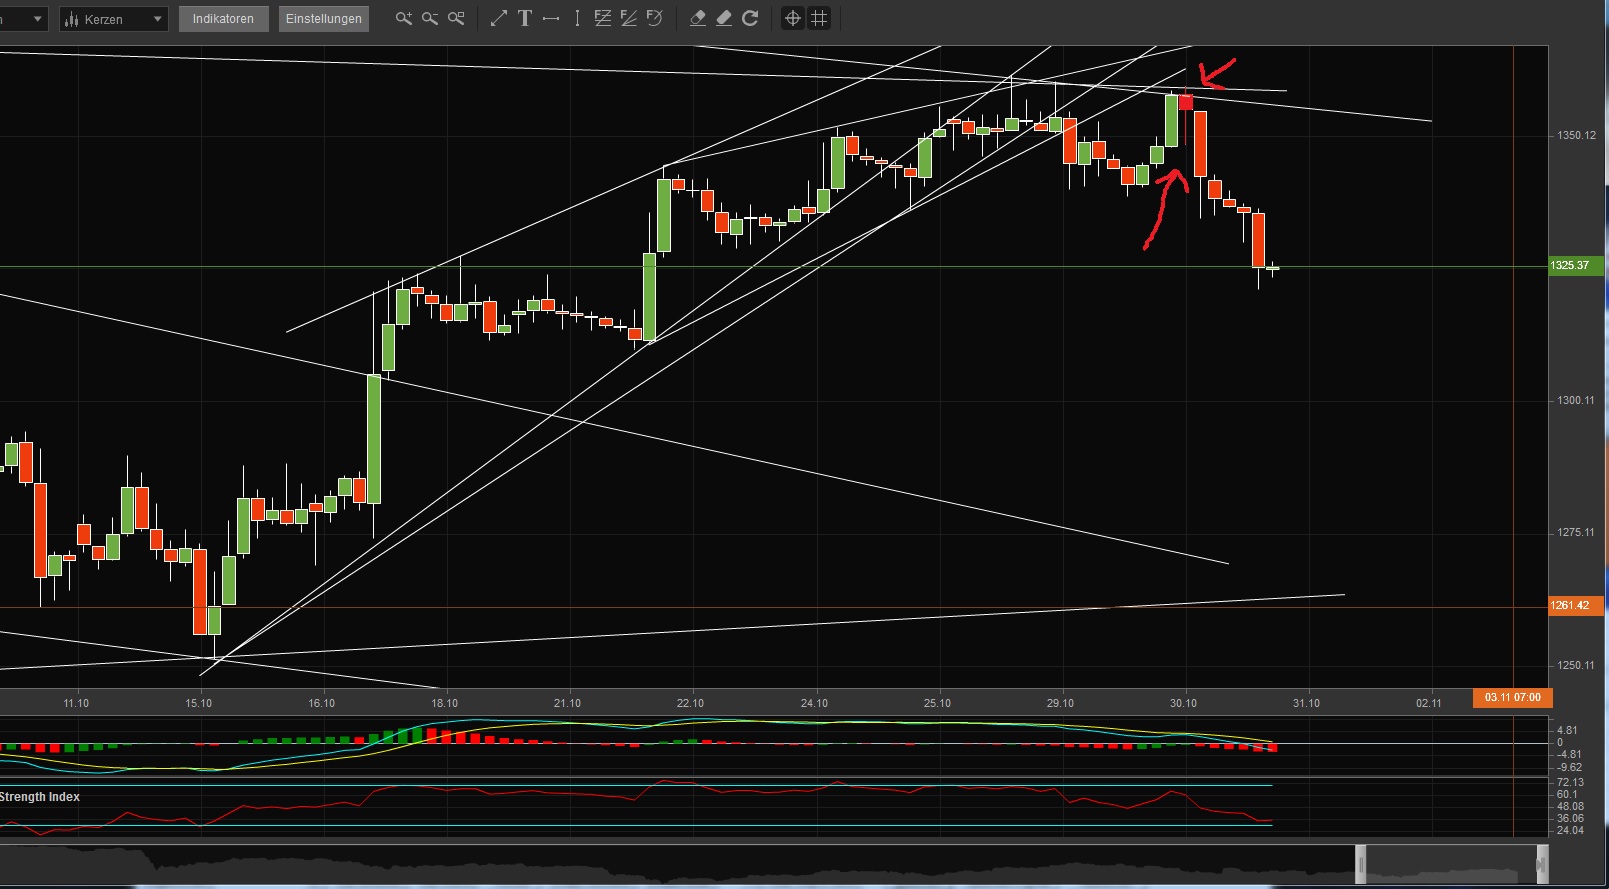The height and width of the screenshot is (889, 1609).
Task: Click the 22.10 date axis label
Action: click(x=691, y=703)
